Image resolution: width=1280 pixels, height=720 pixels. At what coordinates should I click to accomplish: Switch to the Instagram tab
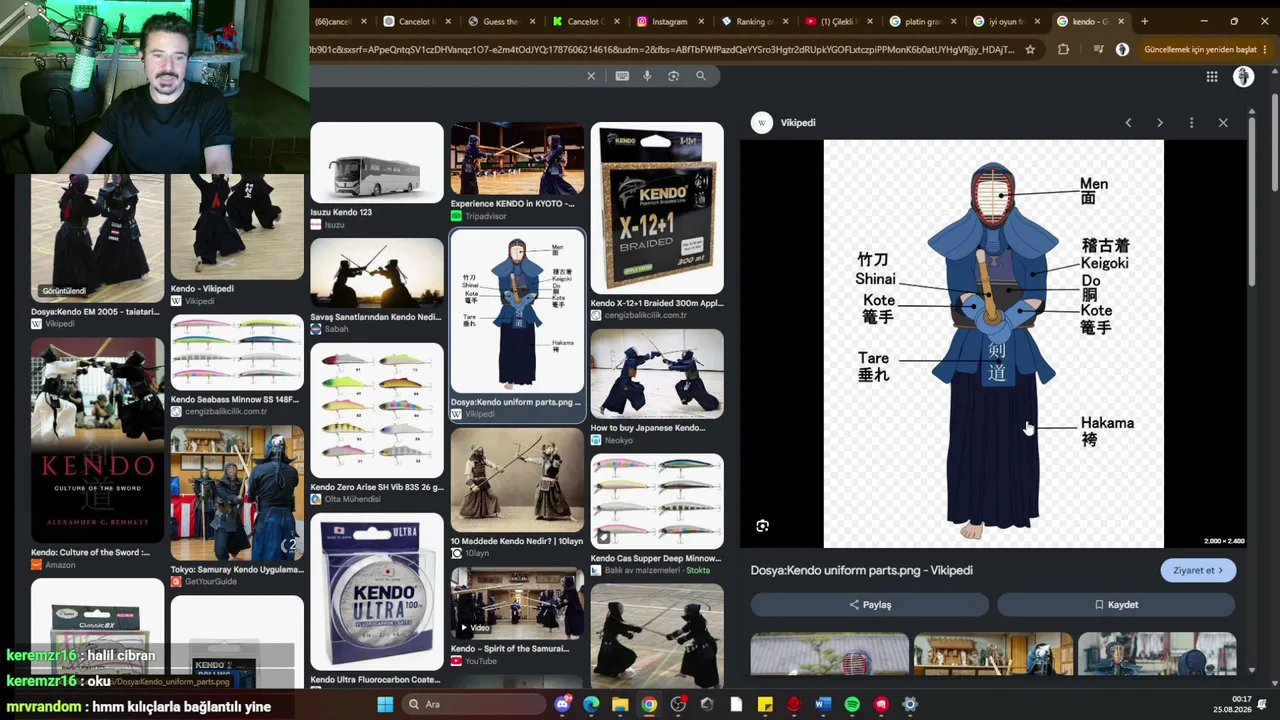tap(669, 21)
